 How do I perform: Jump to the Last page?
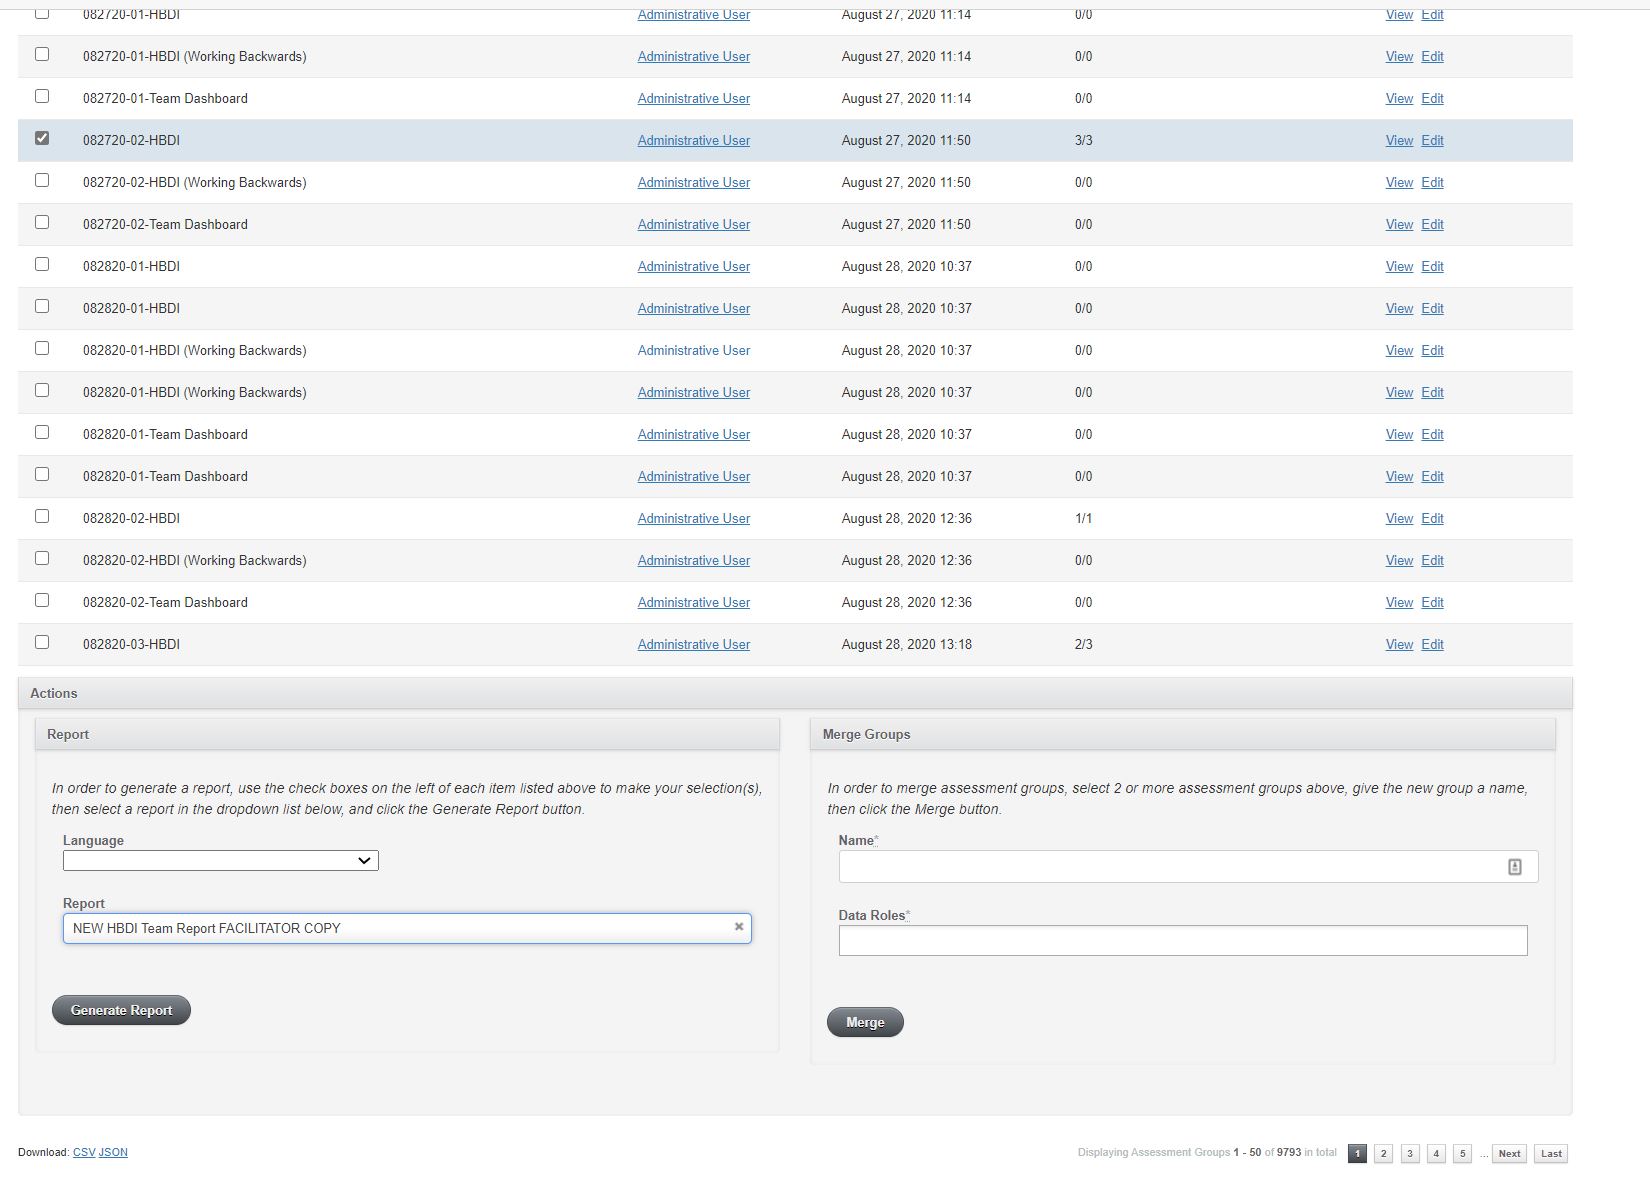[1550, 1153]
